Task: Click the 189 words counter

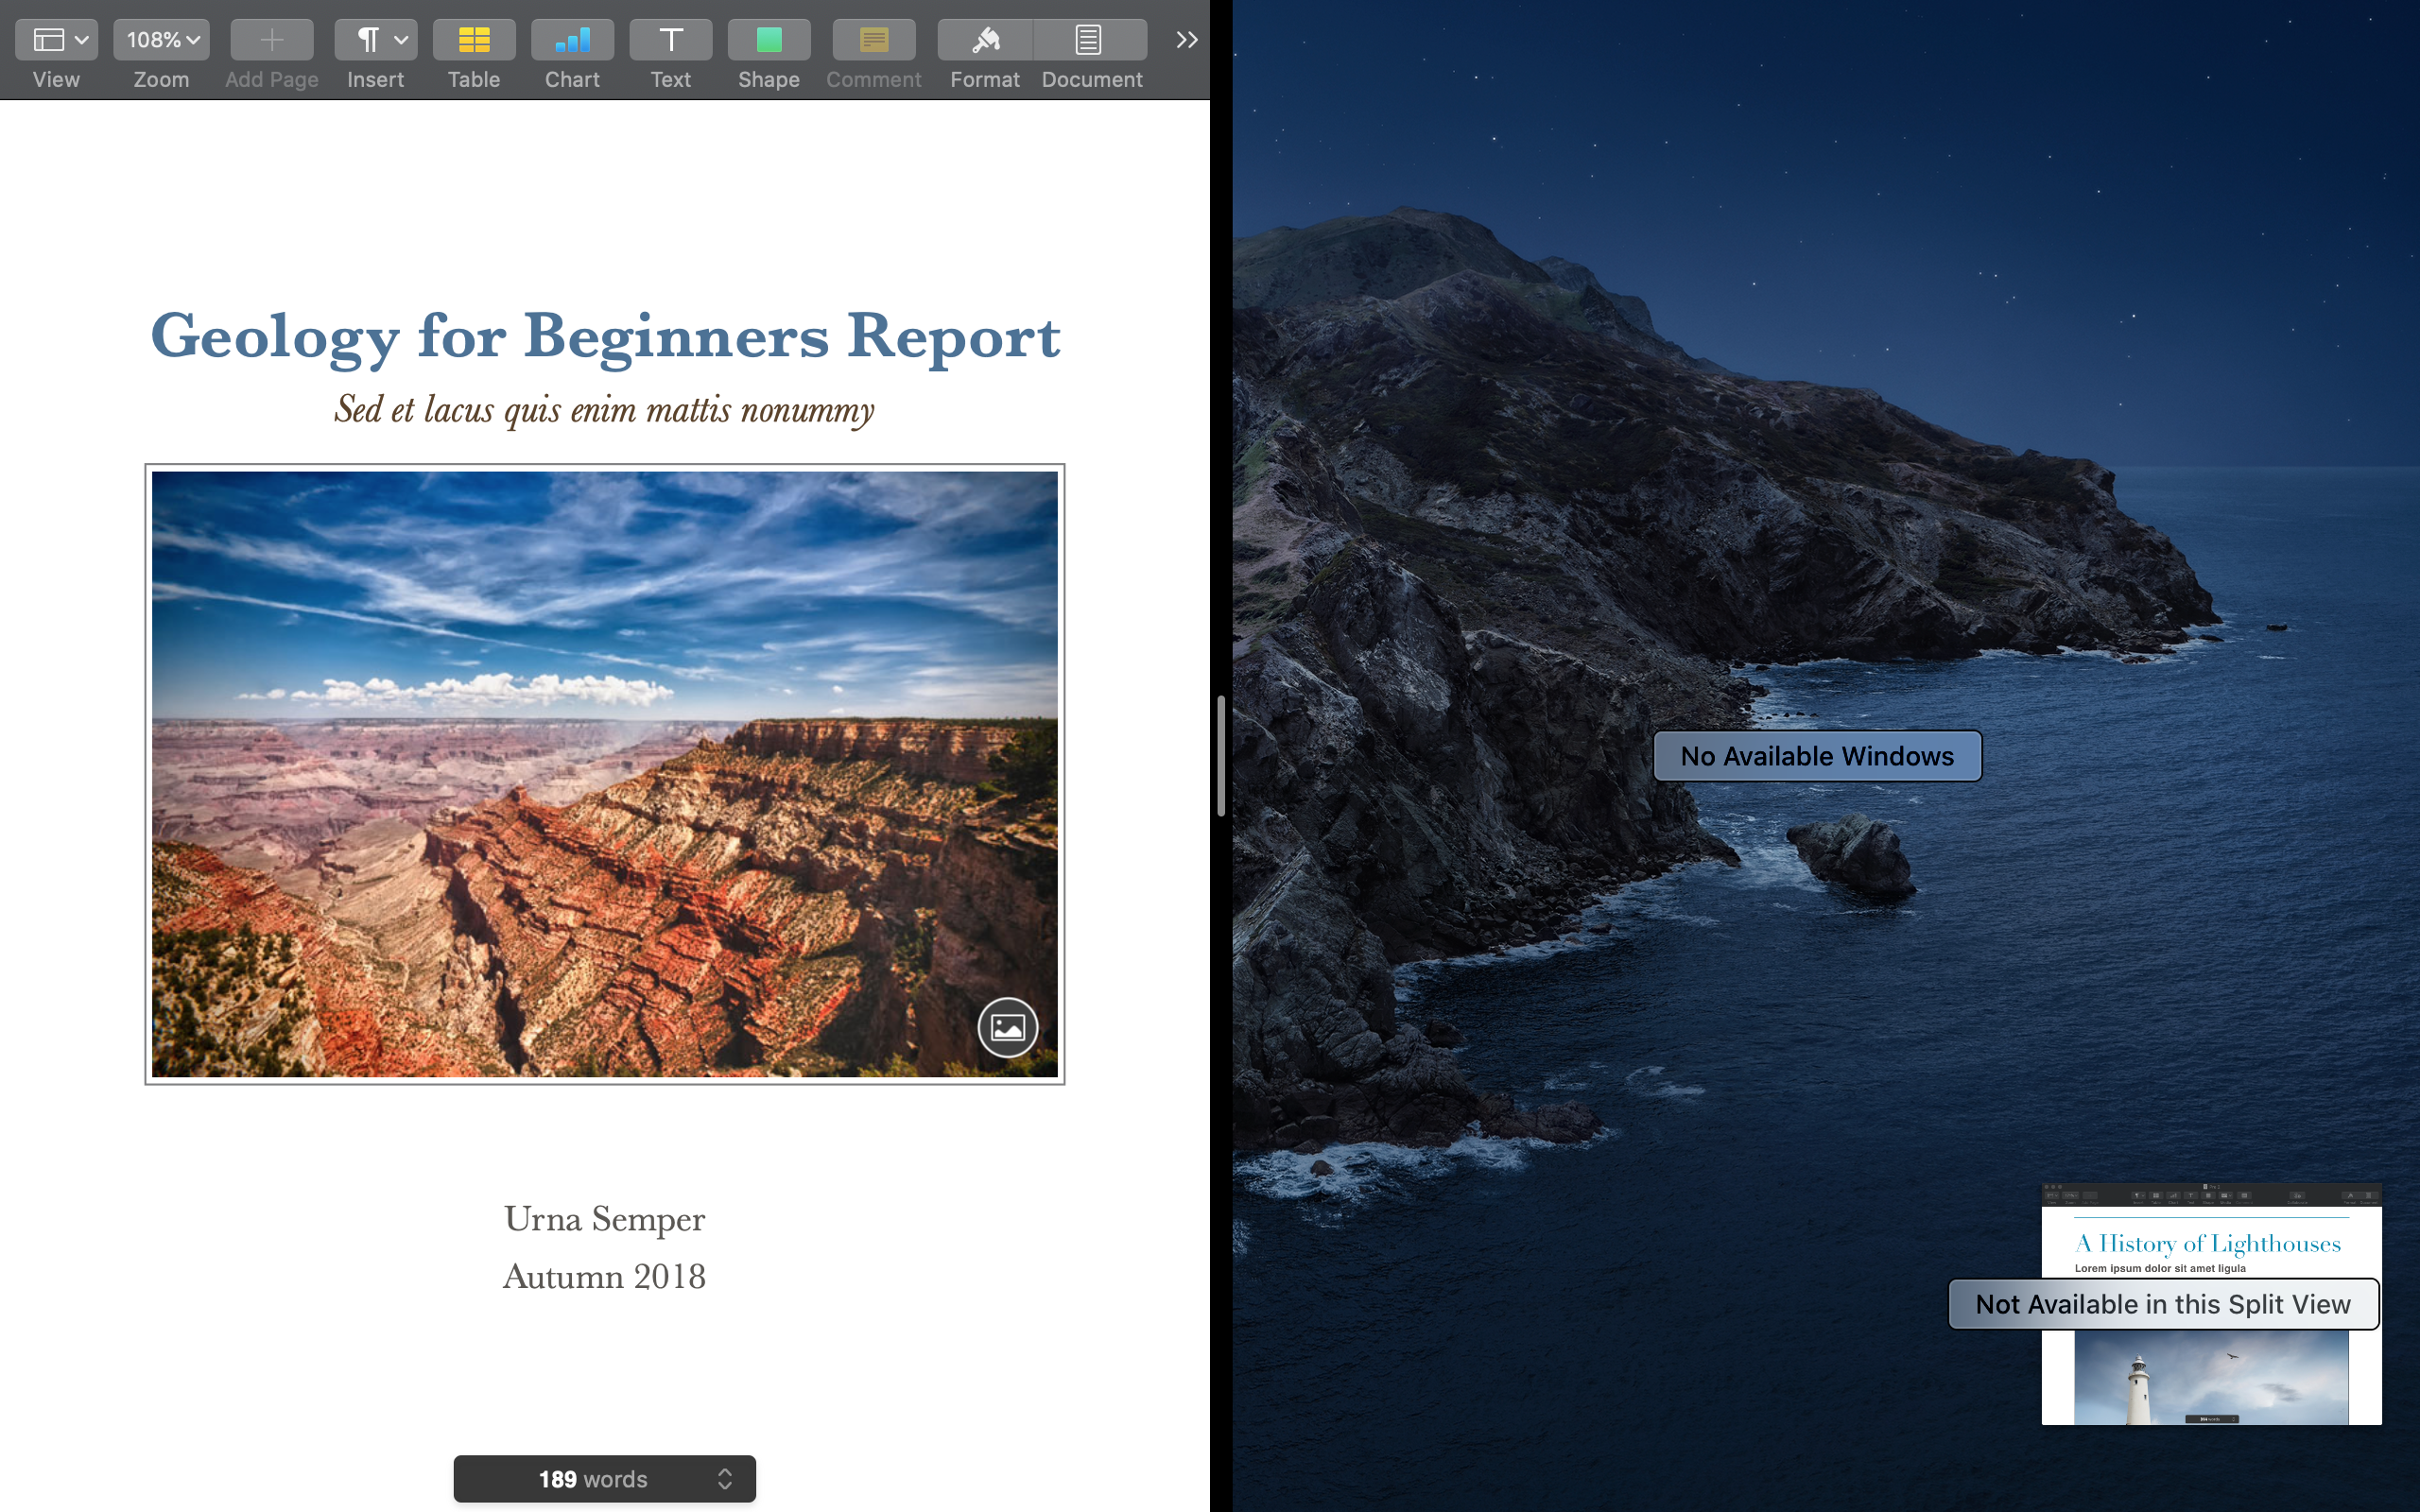Action: coord(592,1479)
